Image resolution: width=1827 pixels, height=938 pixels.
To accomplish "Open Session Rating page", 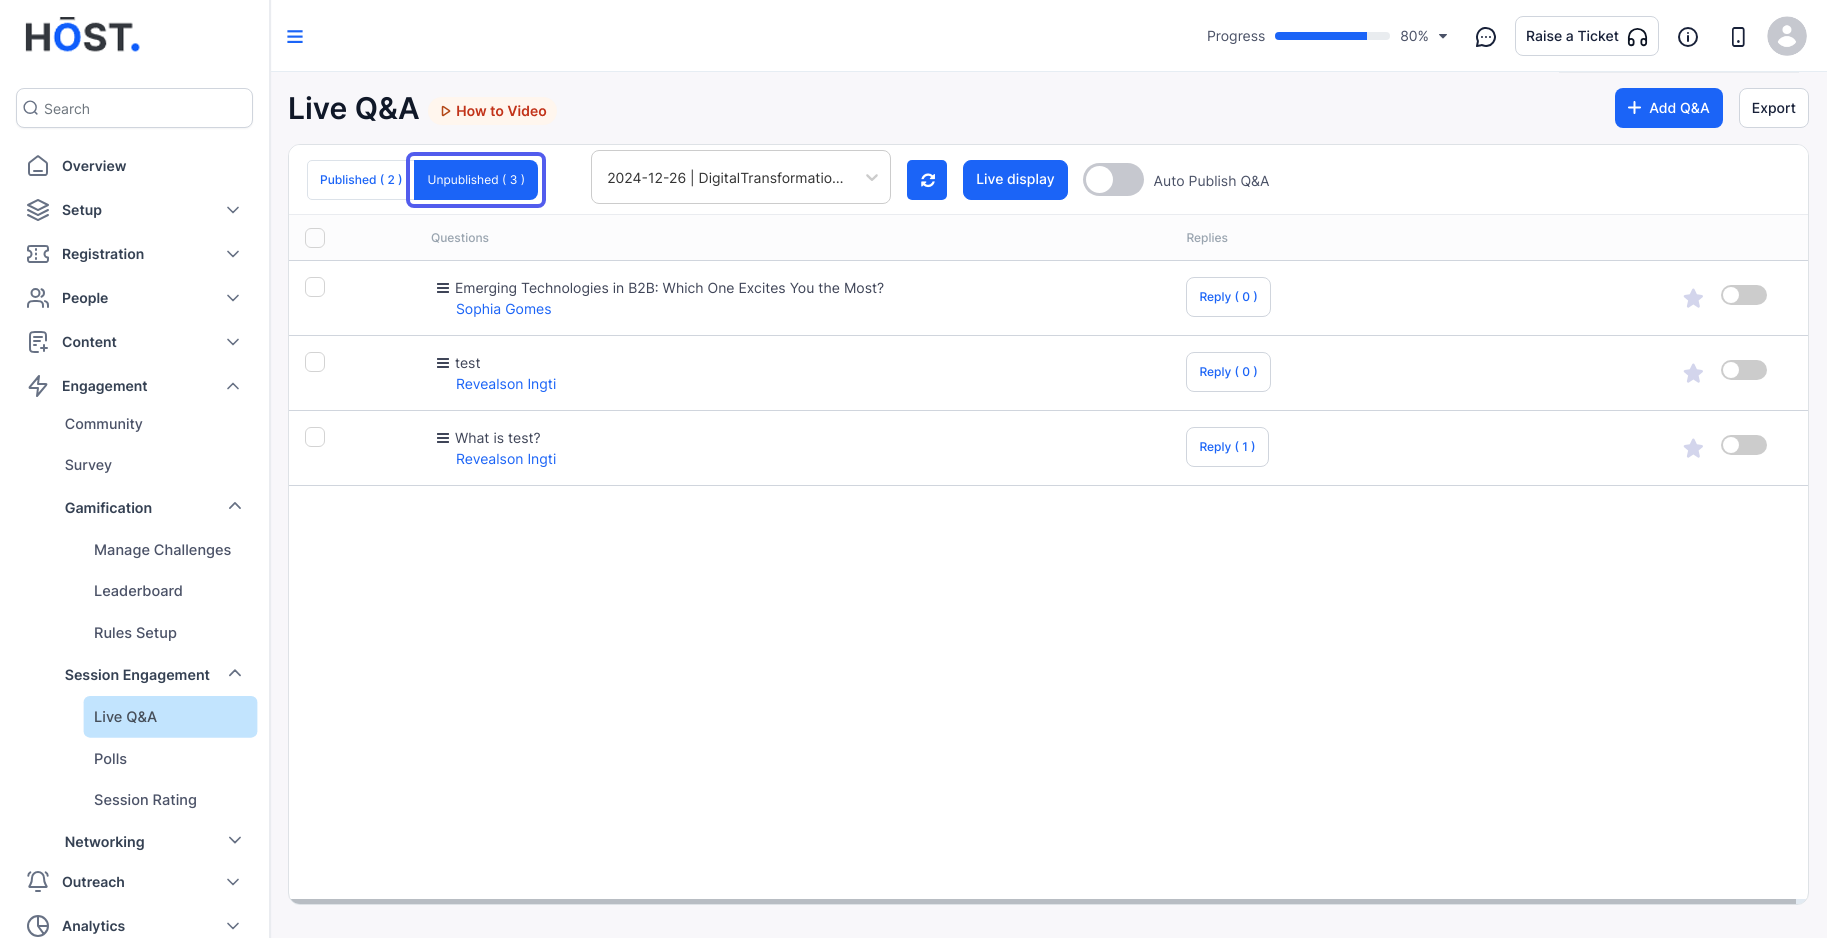I will point(145,800).
